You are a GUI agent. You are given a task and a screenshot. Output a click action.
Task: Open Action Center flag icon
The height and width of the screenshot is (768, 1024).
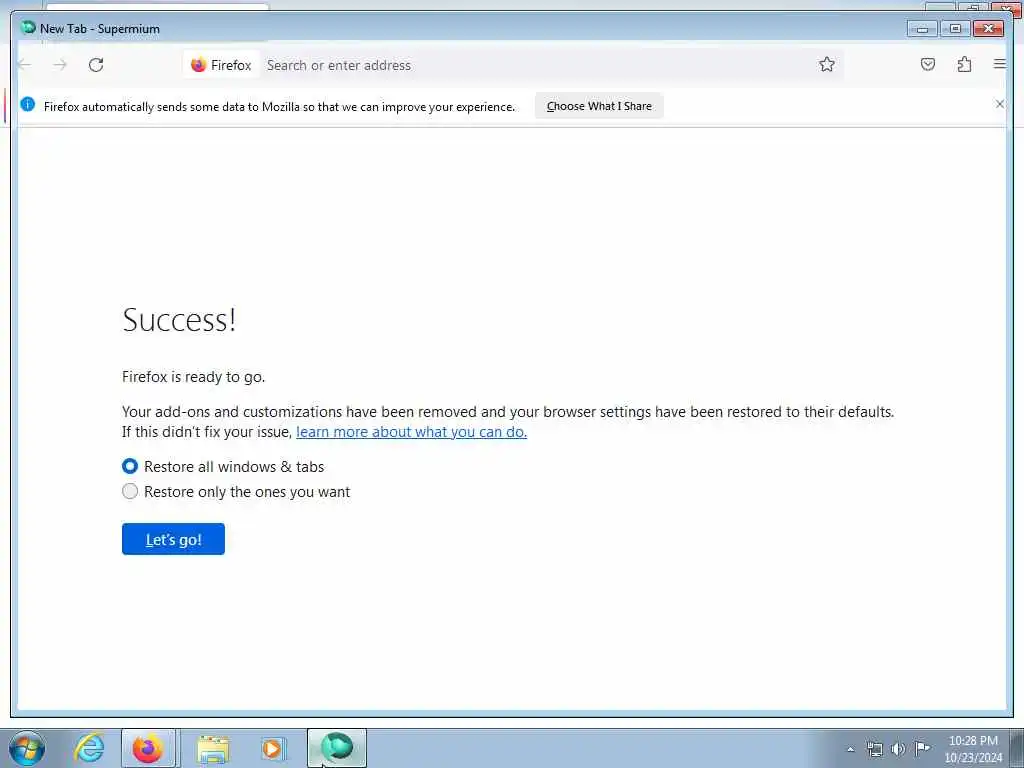click(x=922, y=748)
